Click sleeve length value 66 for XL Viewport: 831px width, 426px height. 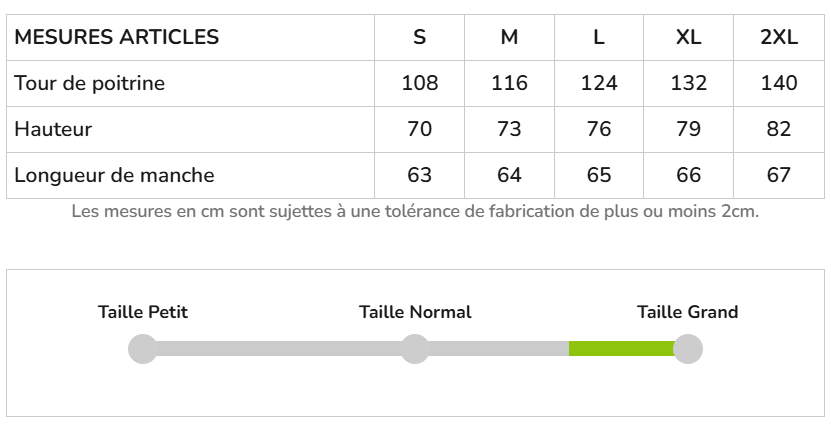pyautogui.click(x=688, y=175)
